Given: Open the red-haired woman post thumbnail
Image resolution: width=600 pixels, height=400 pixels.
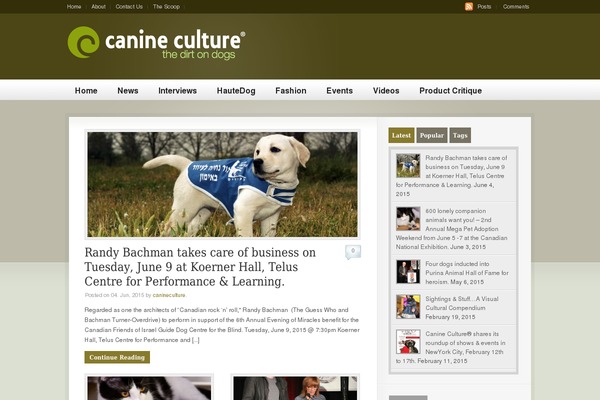Looking at the screenshot, I should point(295,388).
